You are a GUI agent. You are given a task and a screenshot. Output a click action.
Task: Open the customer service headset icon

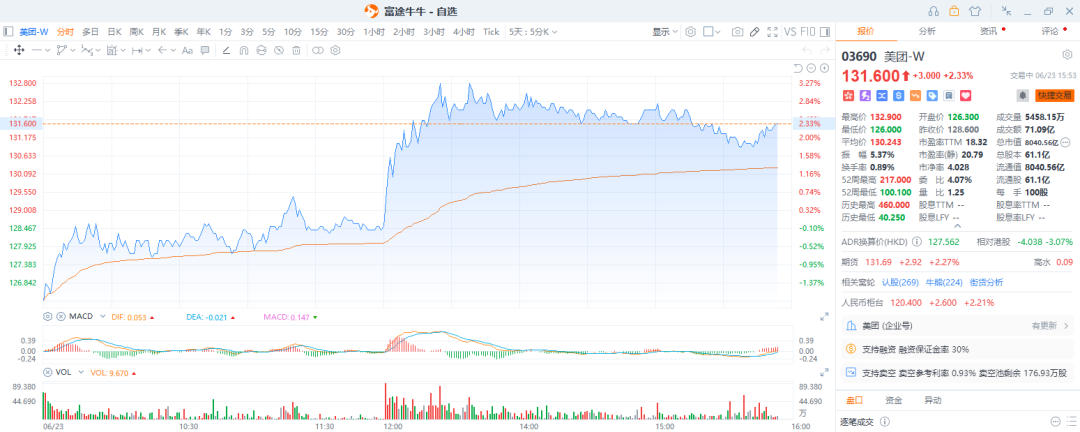934,10
